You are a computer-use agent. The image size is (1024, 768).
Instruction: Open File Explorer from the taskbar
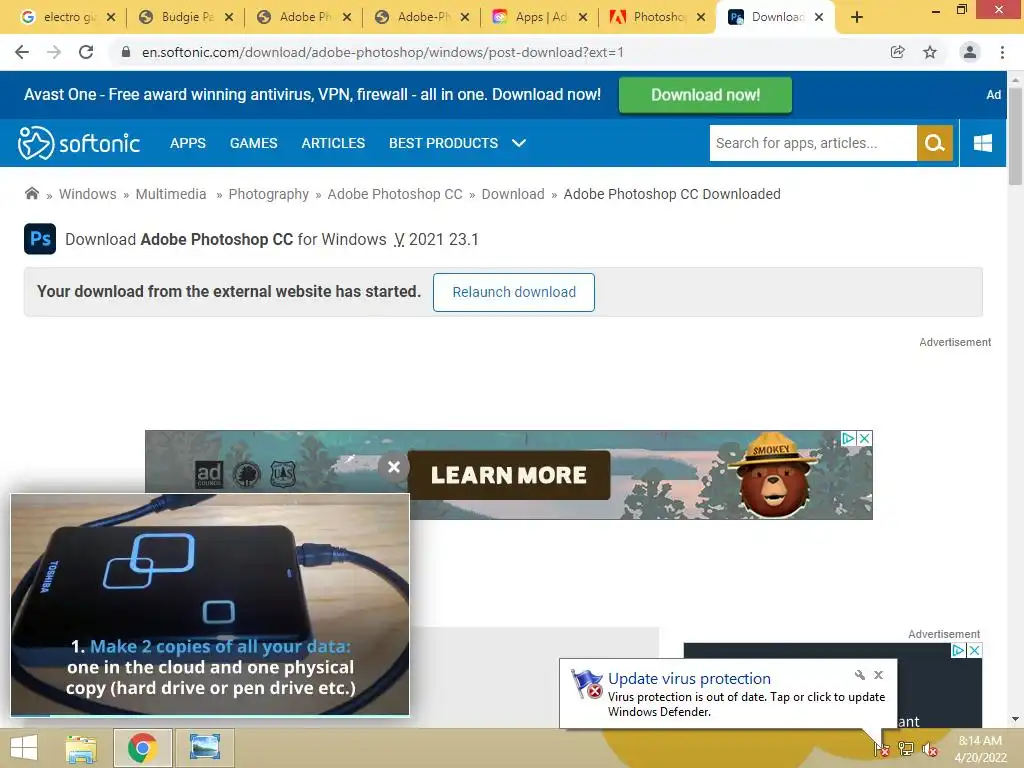(x=81, y=748)
